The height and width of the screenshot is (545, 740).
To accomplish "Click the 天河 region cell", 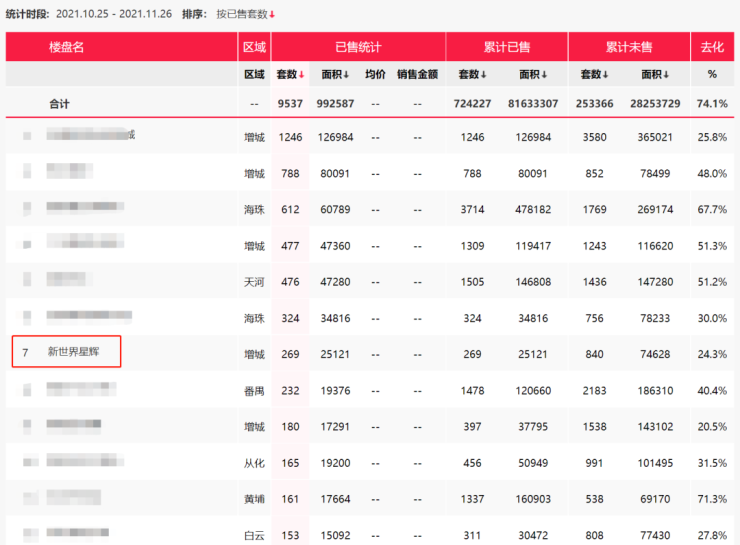I will 254,281.
